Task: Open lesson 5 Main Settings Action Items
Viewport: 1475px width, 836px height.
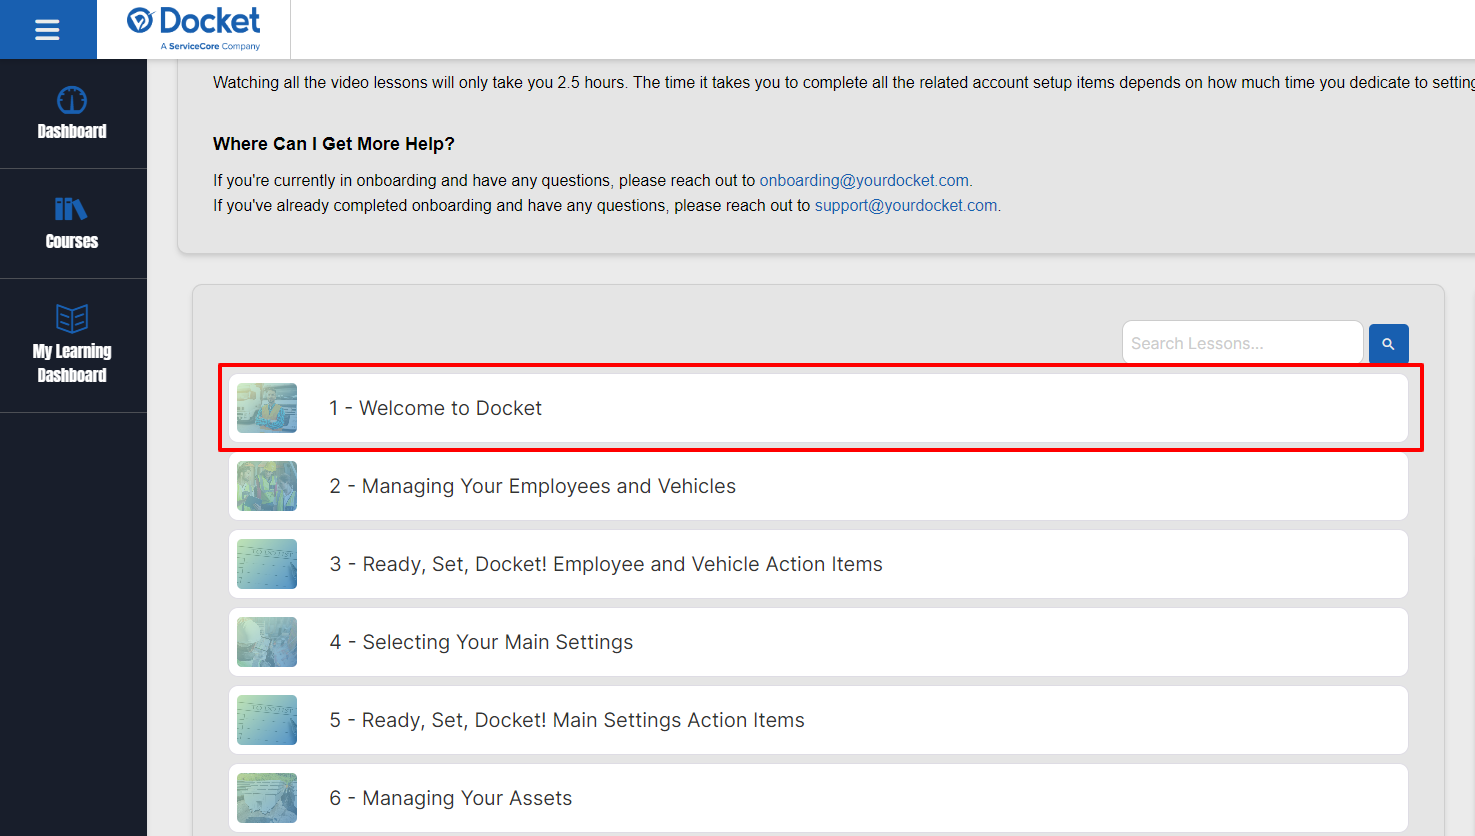Action: tap(818, 720)
